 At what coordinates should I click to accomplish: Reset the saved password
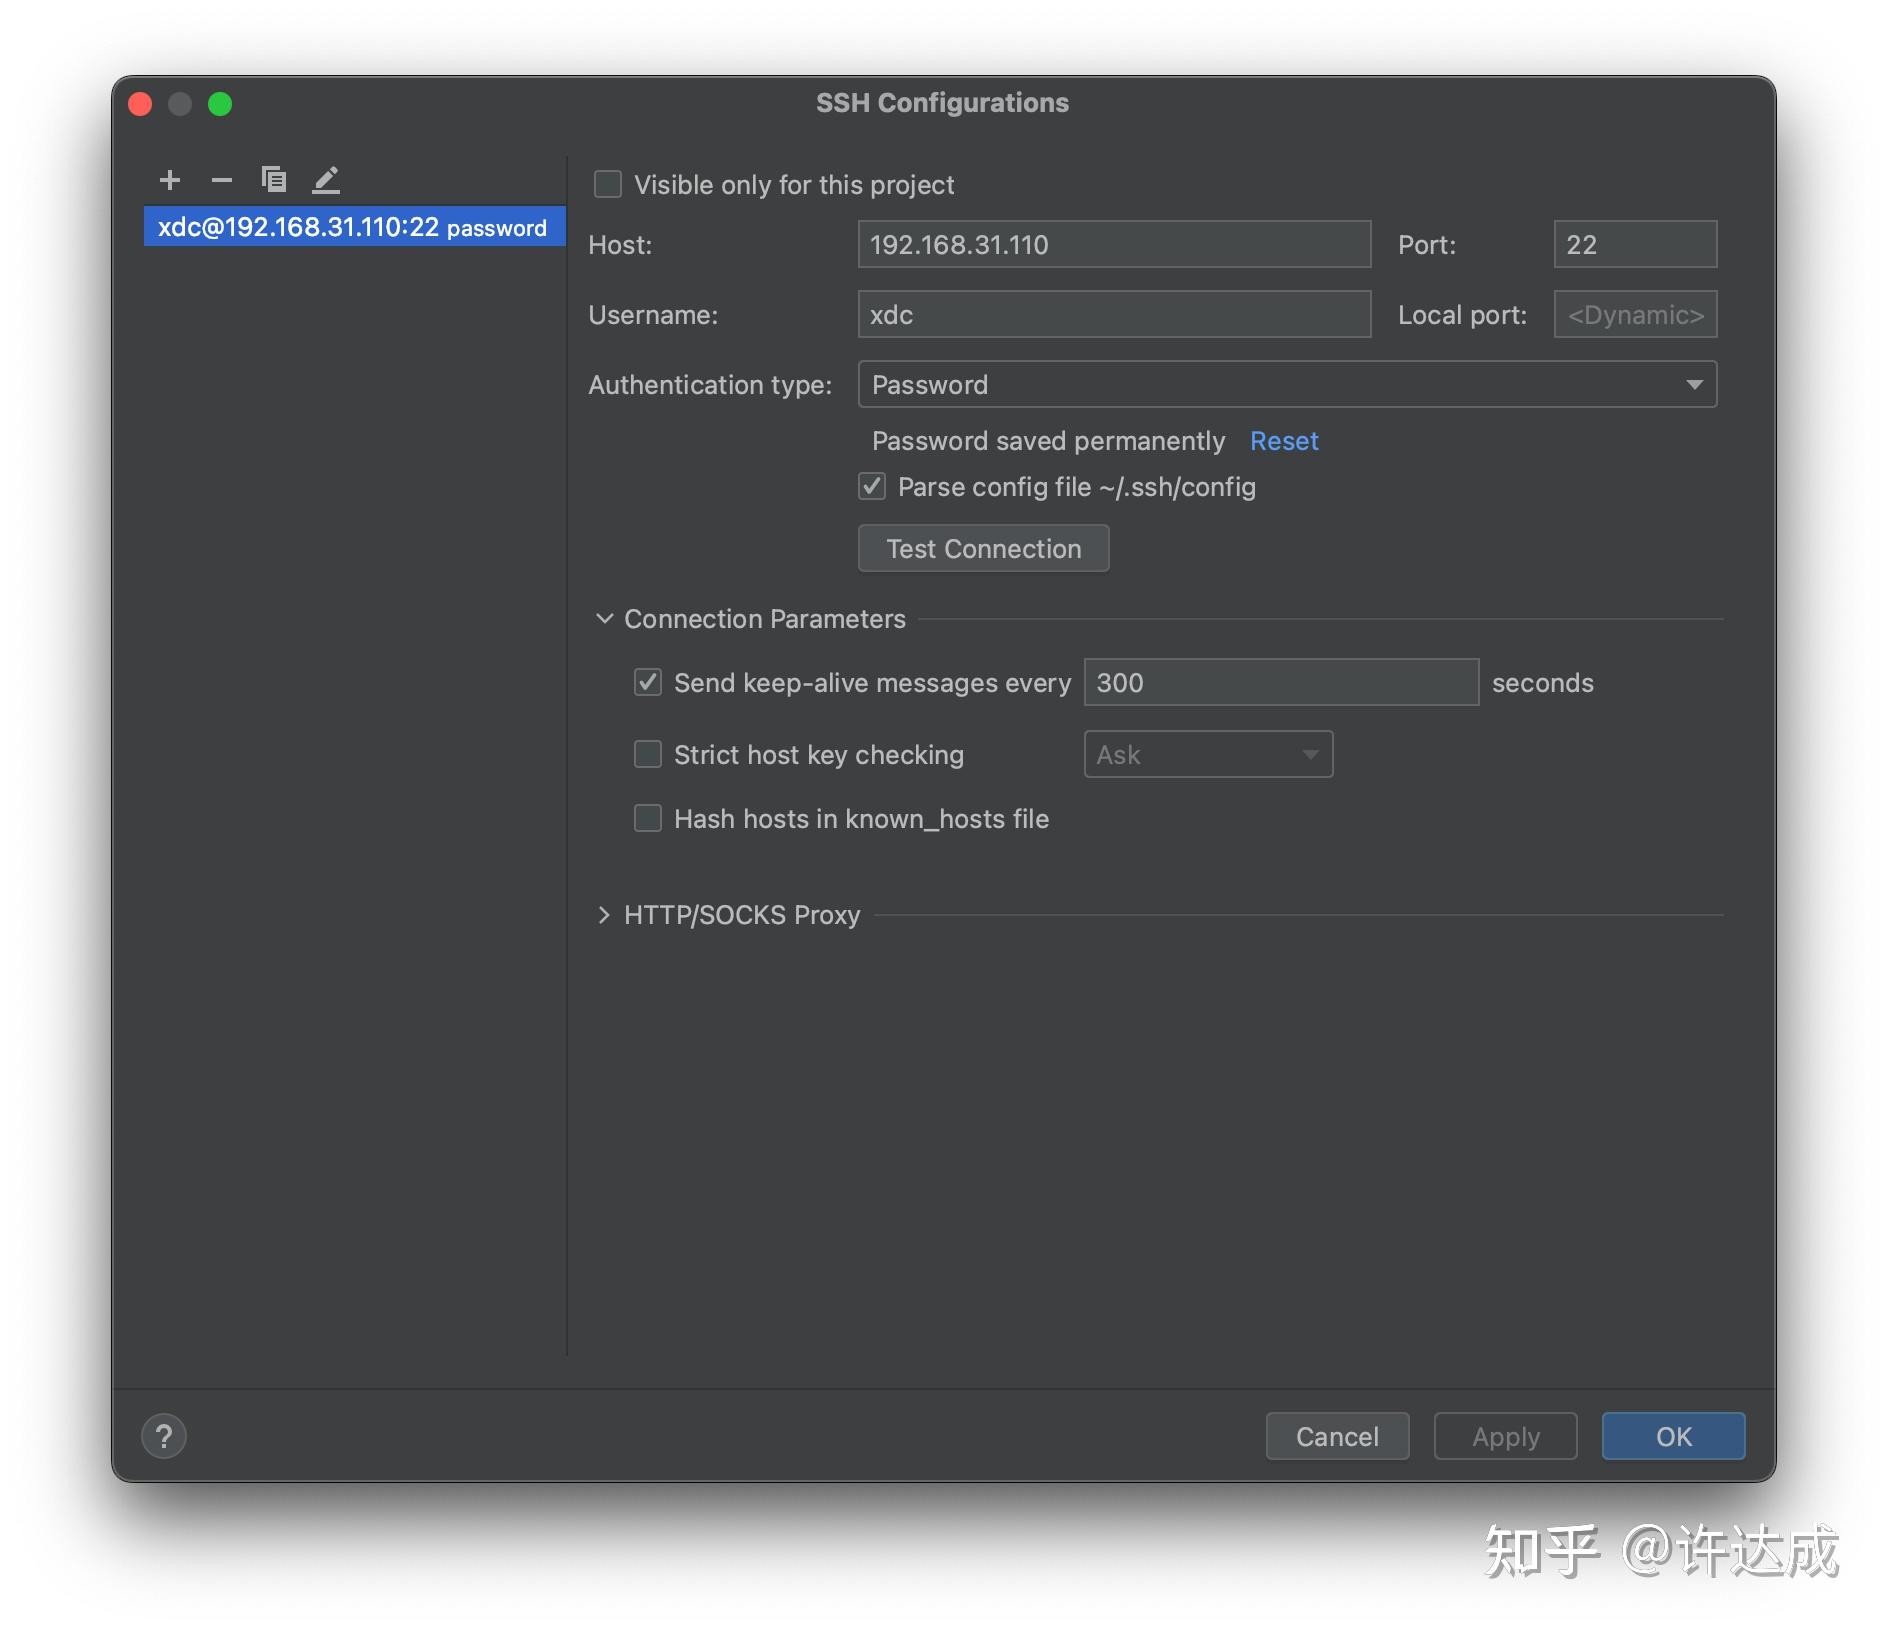1284,441
